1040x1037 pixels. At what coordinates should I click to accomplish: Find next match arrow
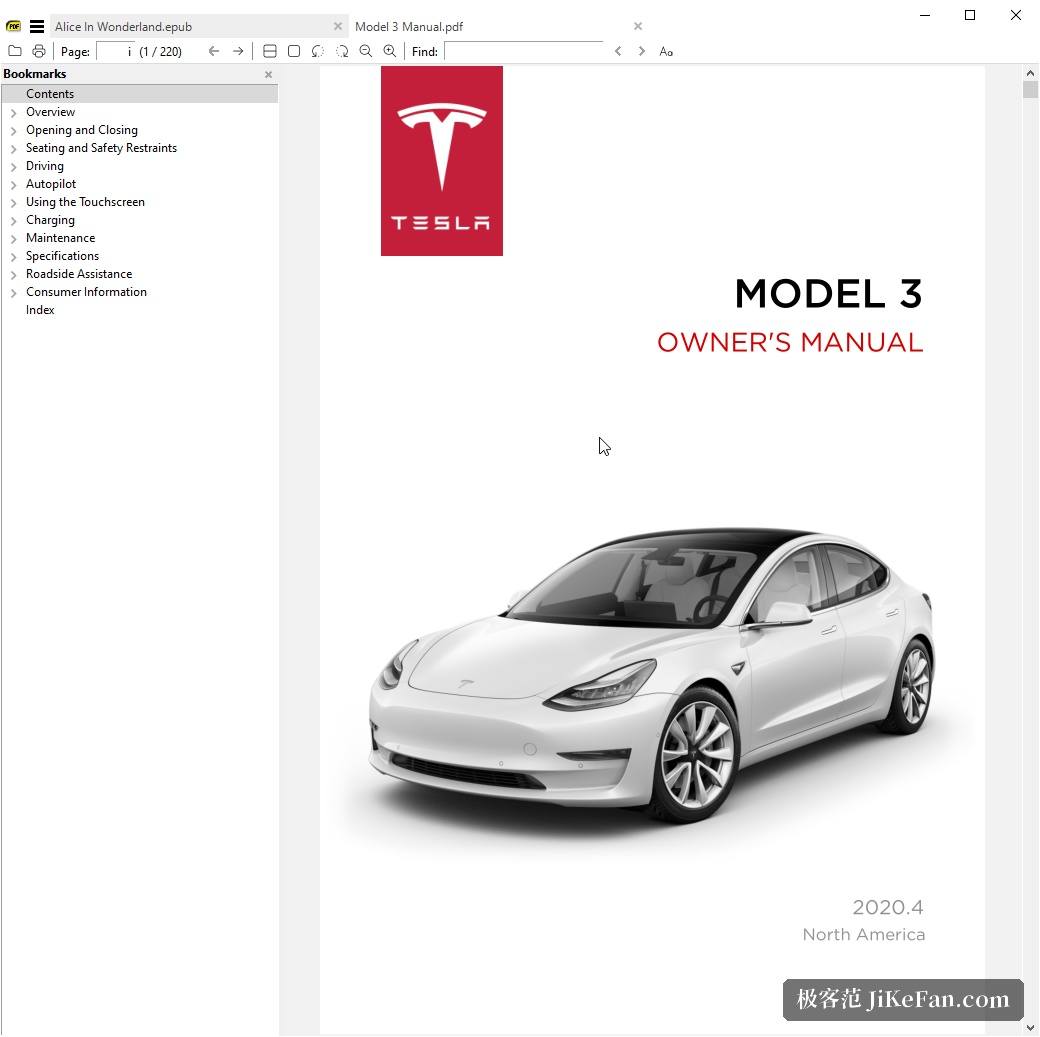pos(641,51)
